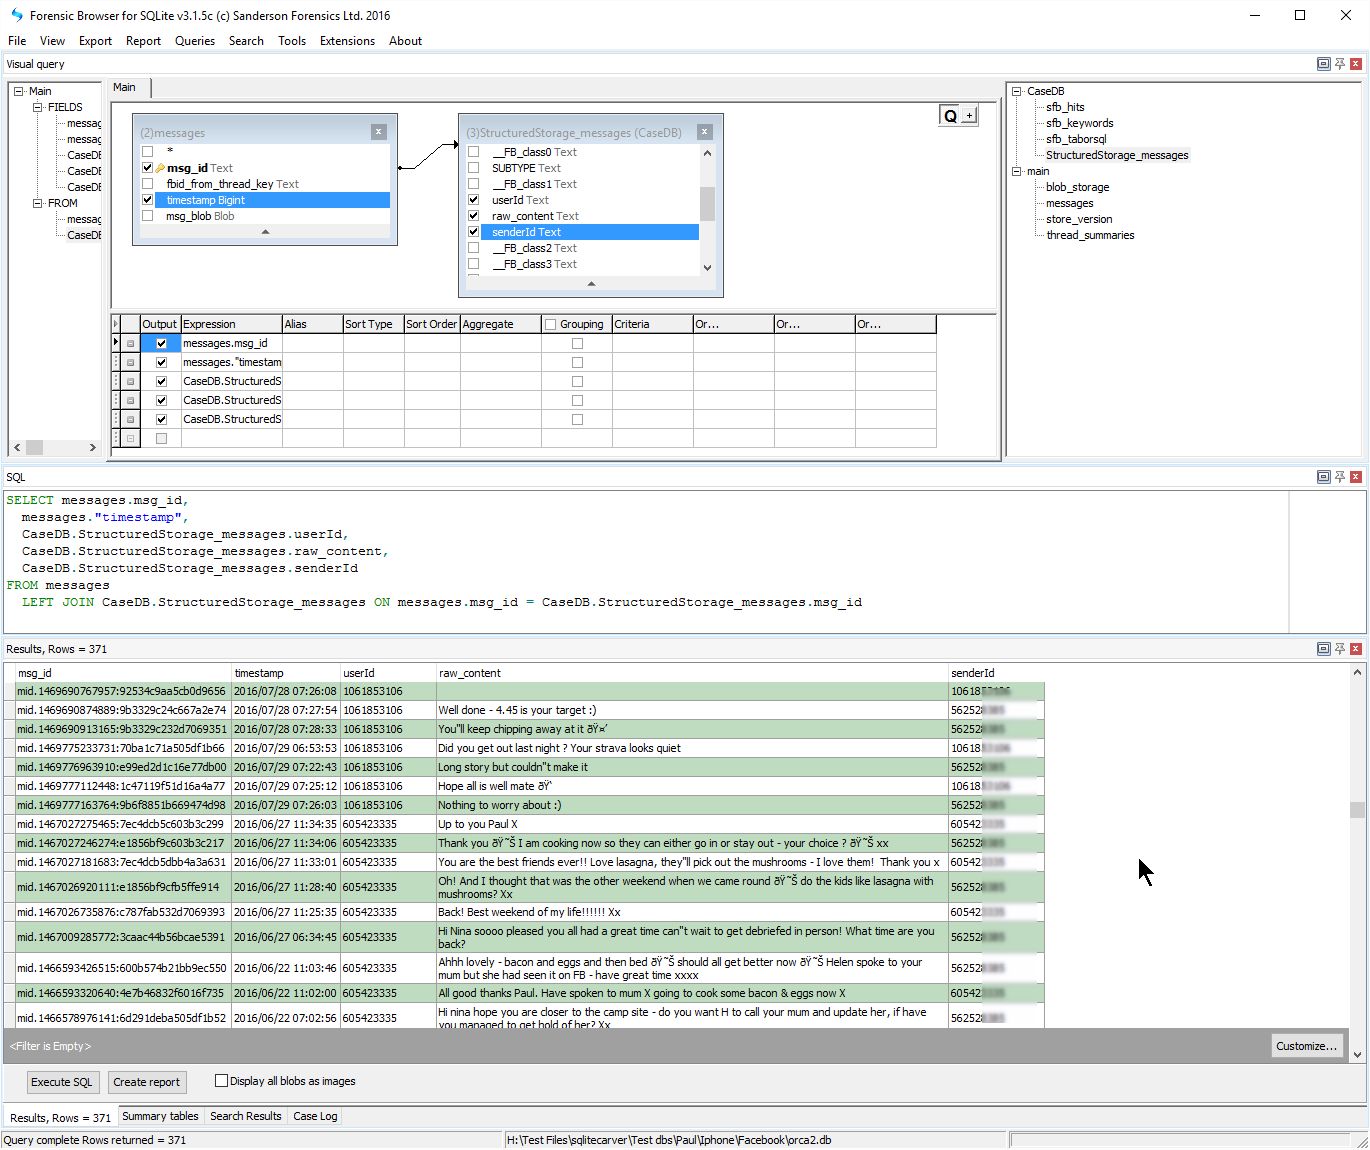Viewport: 1370px width, 1150px height.
Task: Open the Queries menu
Action: click(194, 41)
